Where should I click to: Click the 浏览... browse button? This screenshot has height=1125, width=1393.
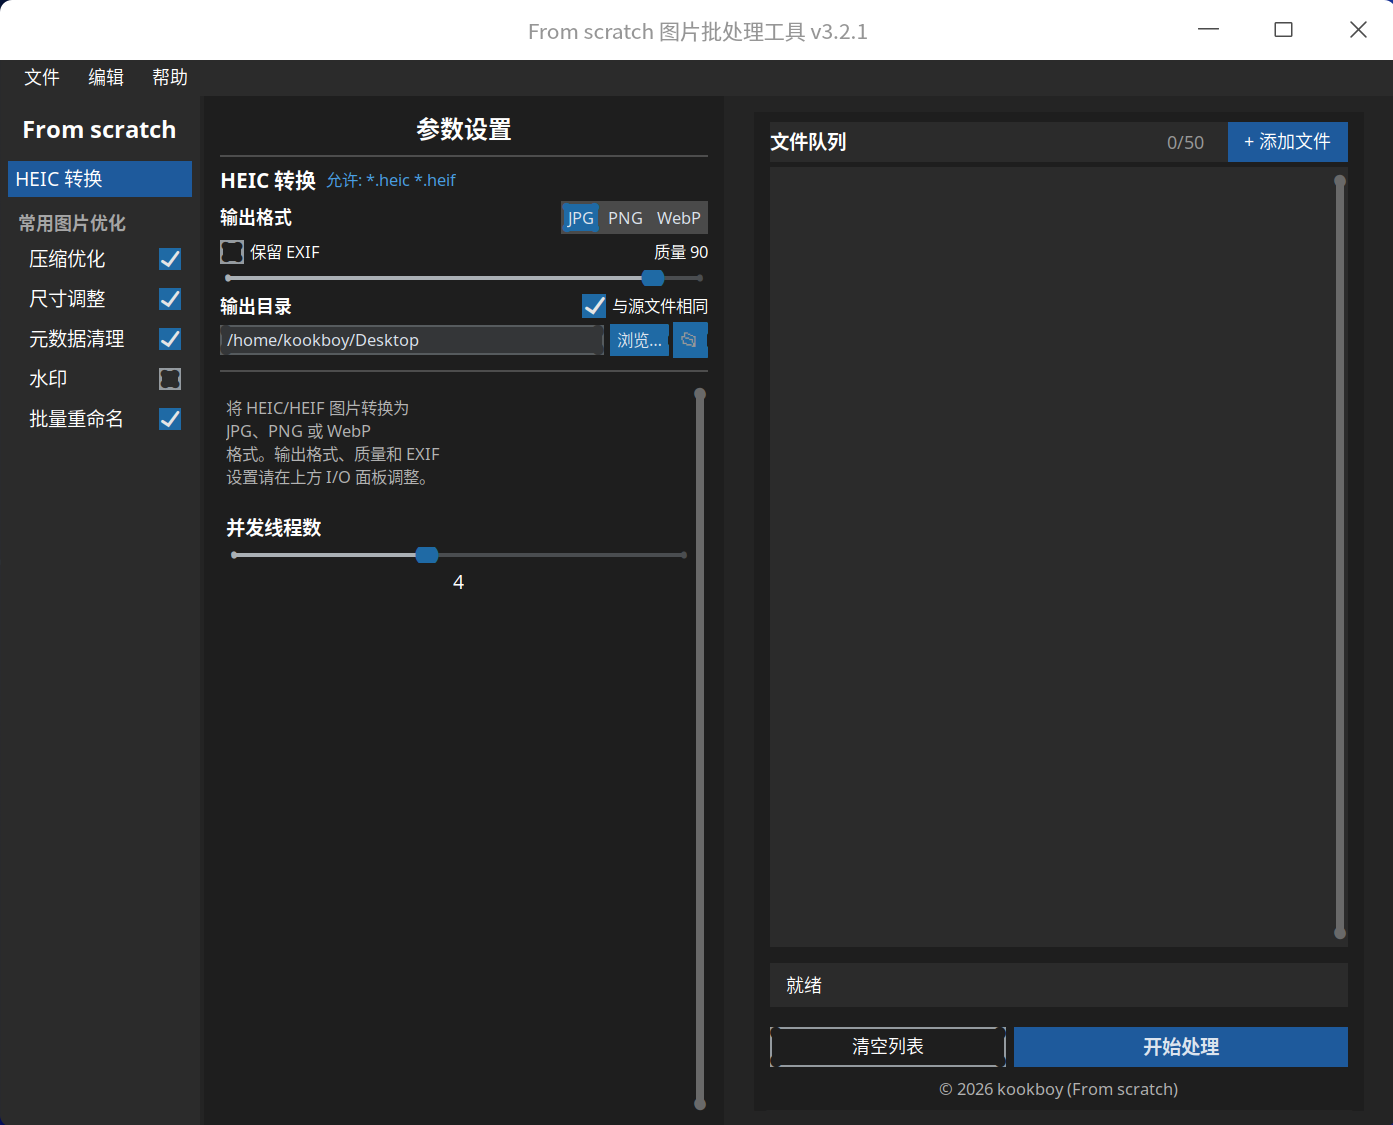coord(639,340)
